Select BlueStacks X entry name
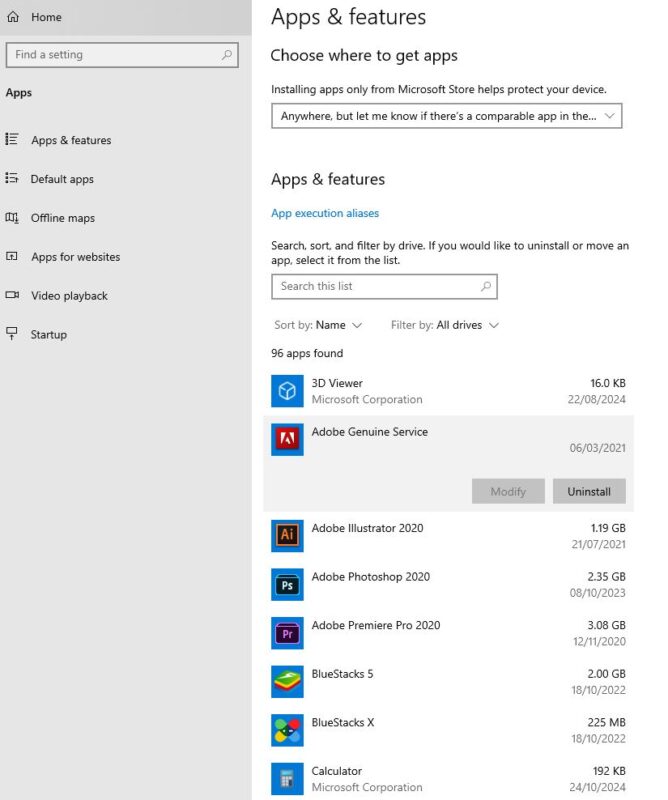The width and height of the screenshot is (668, 800). point(343,722)
